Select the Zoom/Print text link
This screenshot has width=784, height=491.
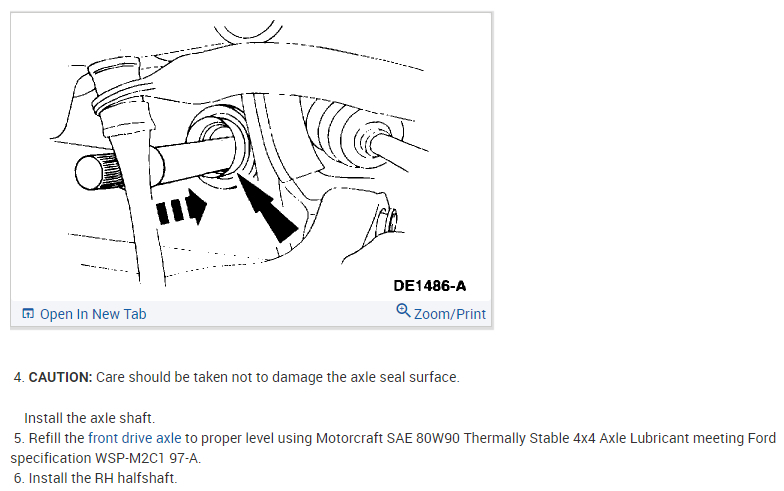pyautogui.click(x=450, y=314)
